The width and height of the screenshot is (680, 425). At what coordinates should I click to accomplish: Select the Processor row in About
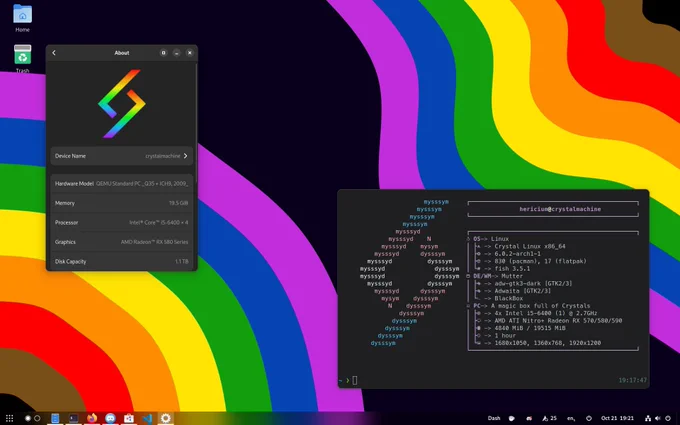(x=121, y=222)
